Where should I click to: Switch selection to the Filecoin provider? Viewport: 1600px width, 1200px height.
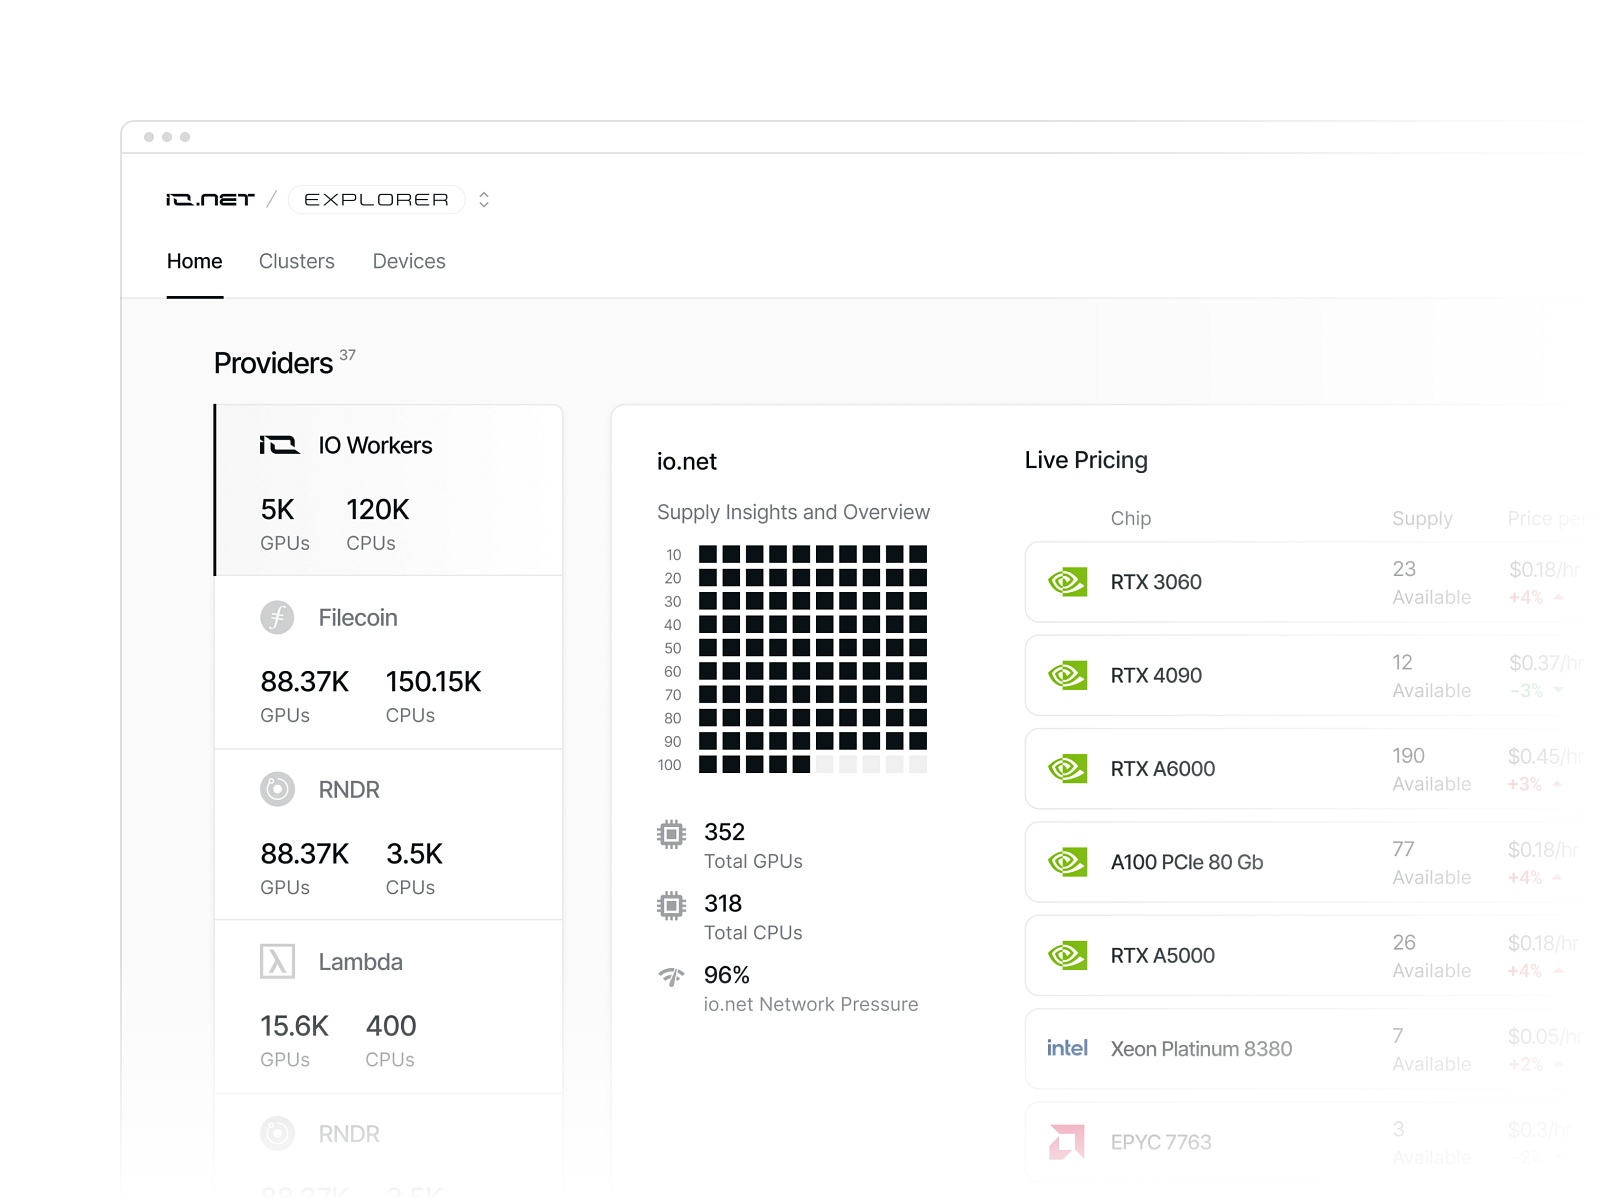(388, 662)
